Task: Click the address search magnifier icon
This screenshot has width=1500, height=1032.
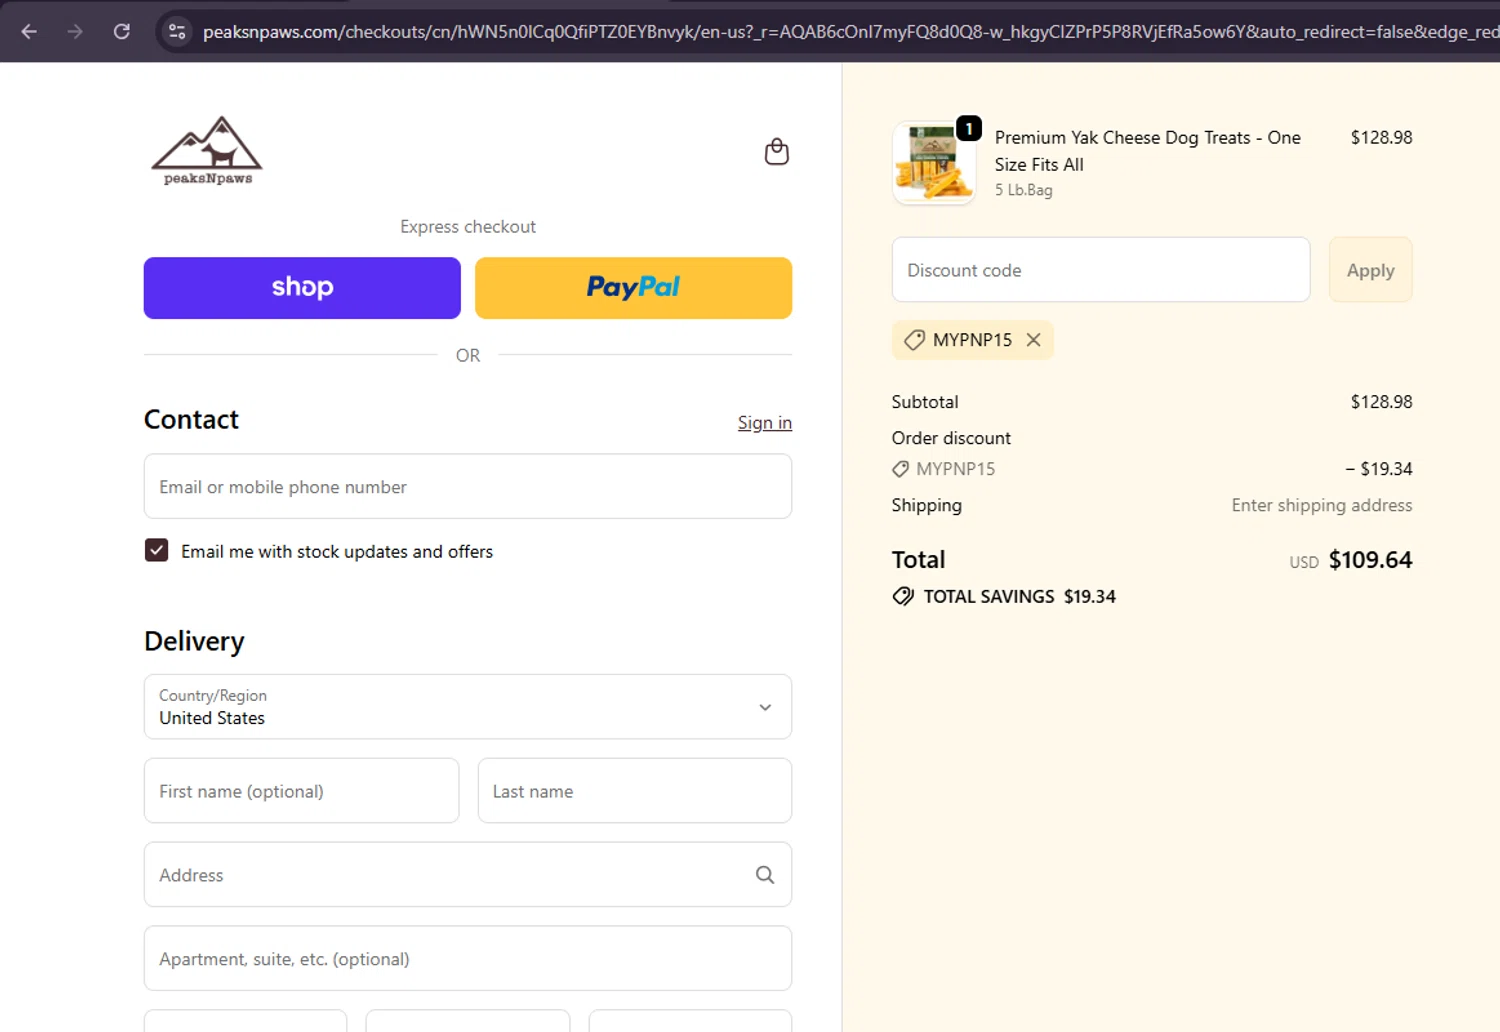Action: (765, 875)
